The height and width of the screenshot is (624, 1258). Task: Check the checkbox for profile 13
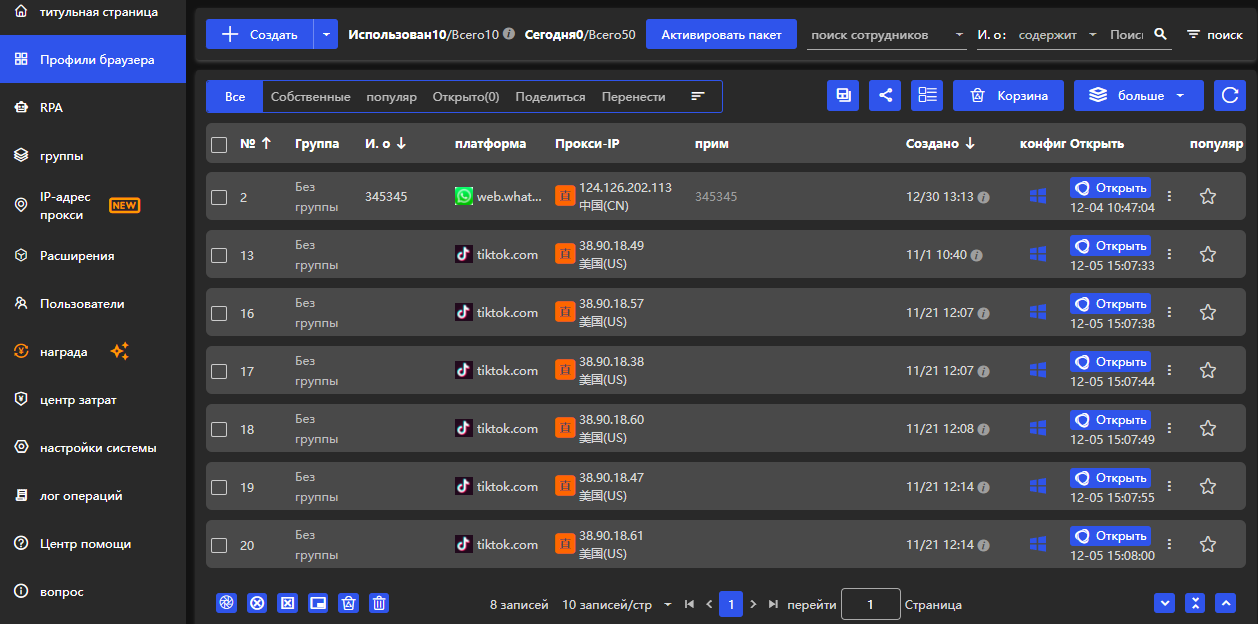pos(219,256)
